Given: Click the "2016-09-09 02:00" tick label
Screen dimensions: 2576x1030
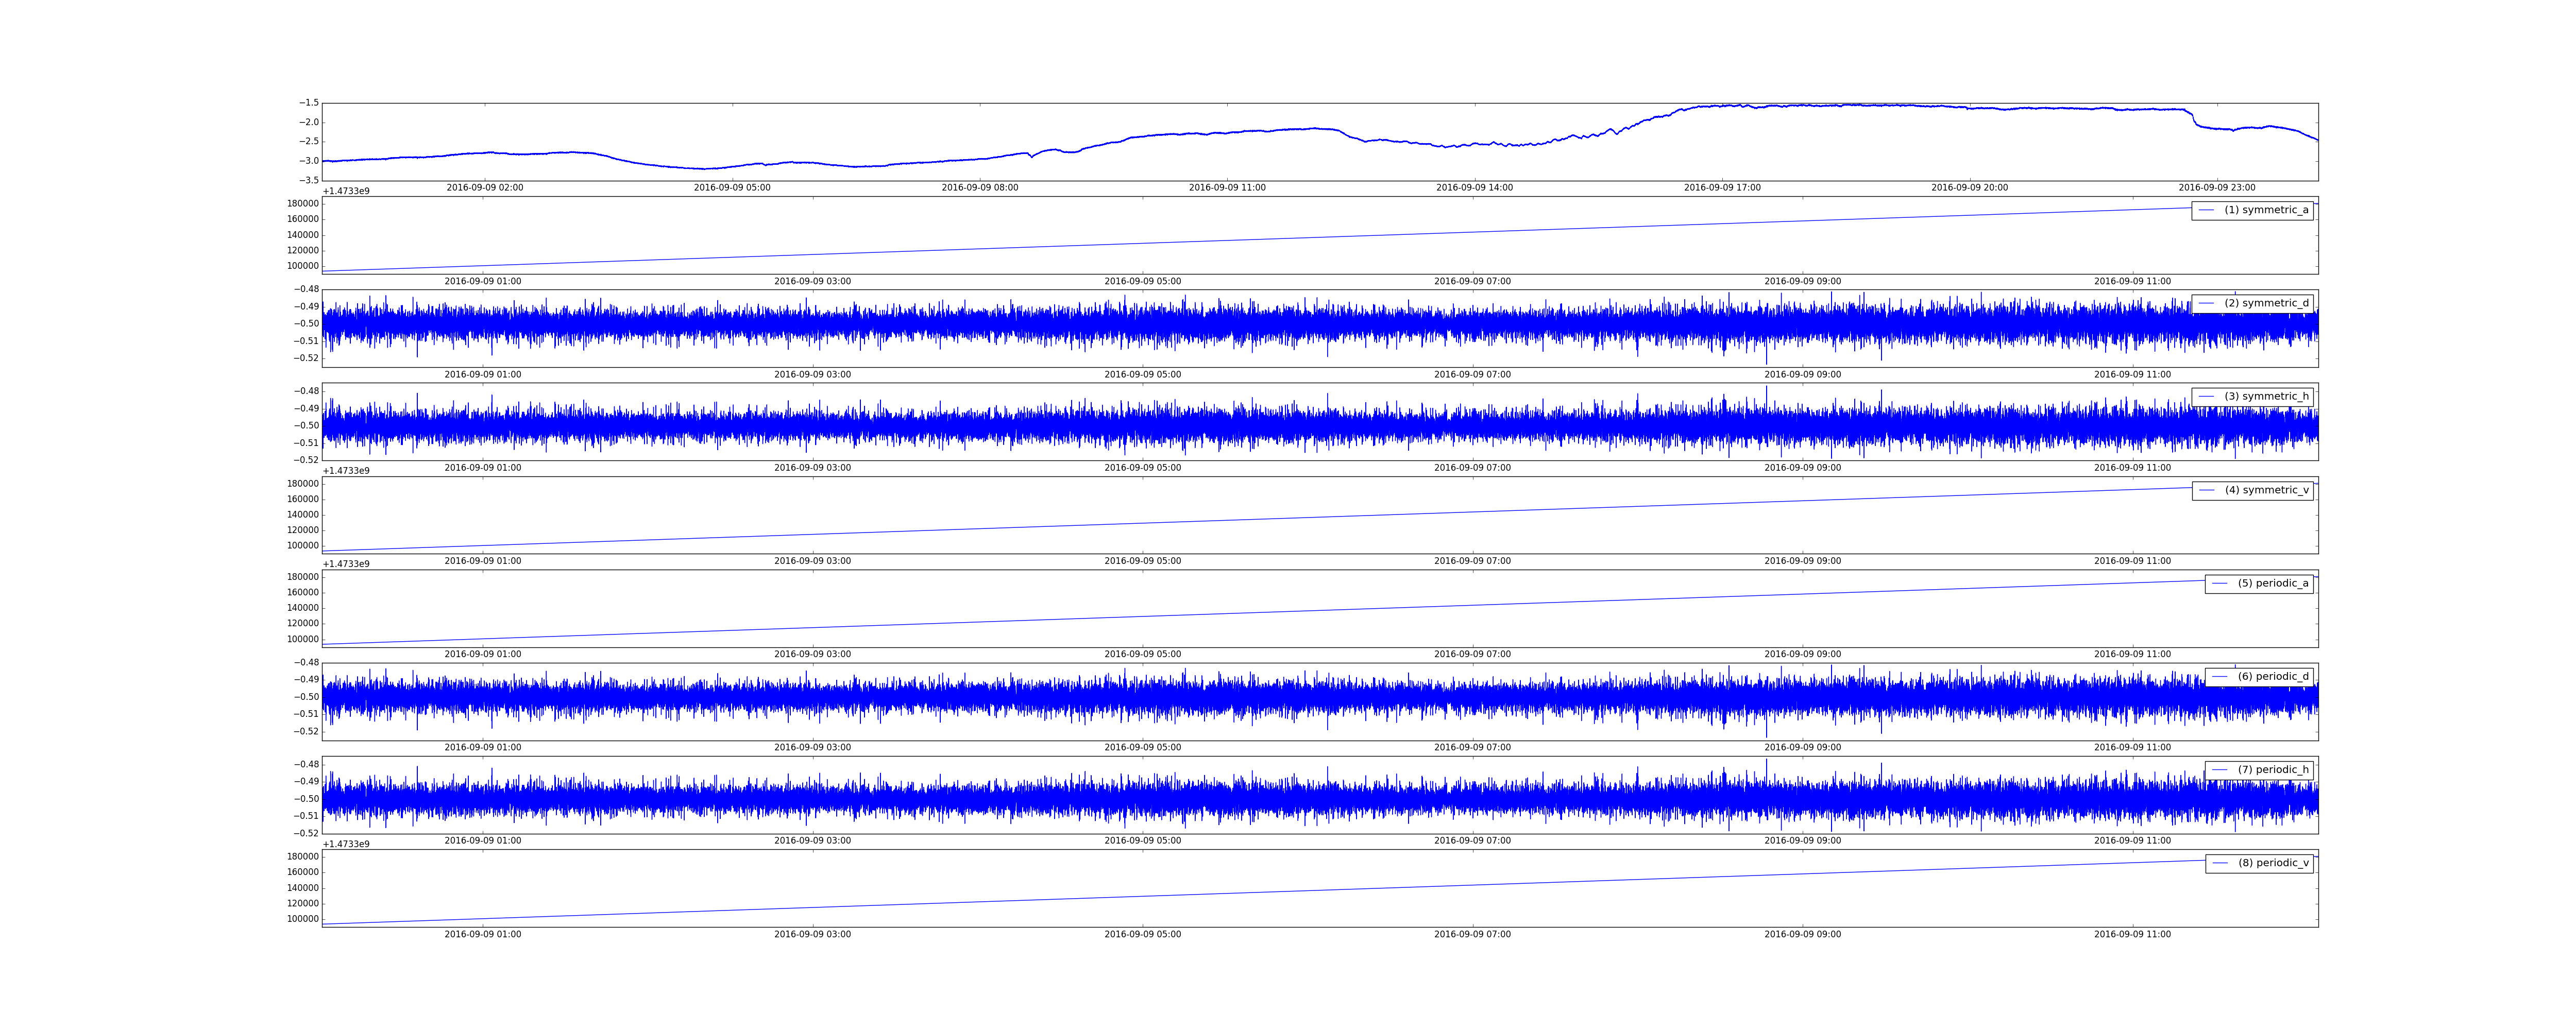Looking at the screenshot, I should coord(485,188).
